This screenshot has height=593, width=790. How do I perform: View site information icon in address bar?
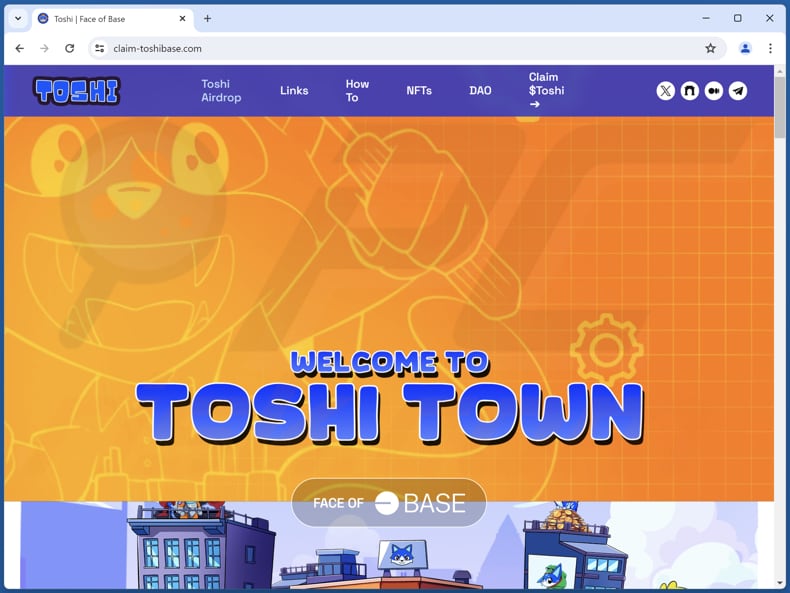tap(99, 48)
